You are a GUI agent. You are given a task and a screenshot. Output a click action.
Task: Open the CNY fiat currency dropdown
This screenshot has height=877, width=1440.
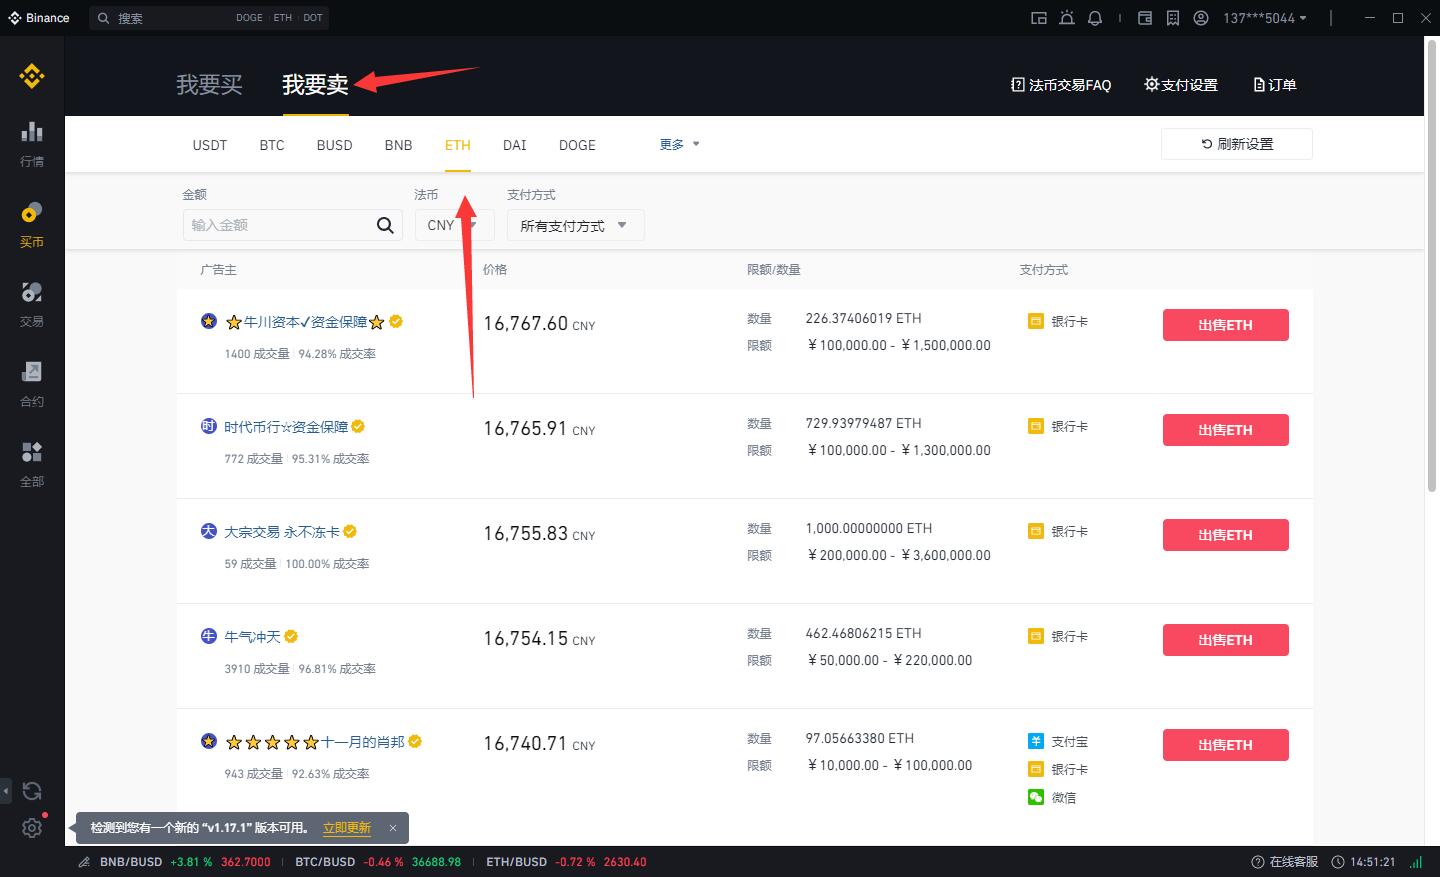454,225
